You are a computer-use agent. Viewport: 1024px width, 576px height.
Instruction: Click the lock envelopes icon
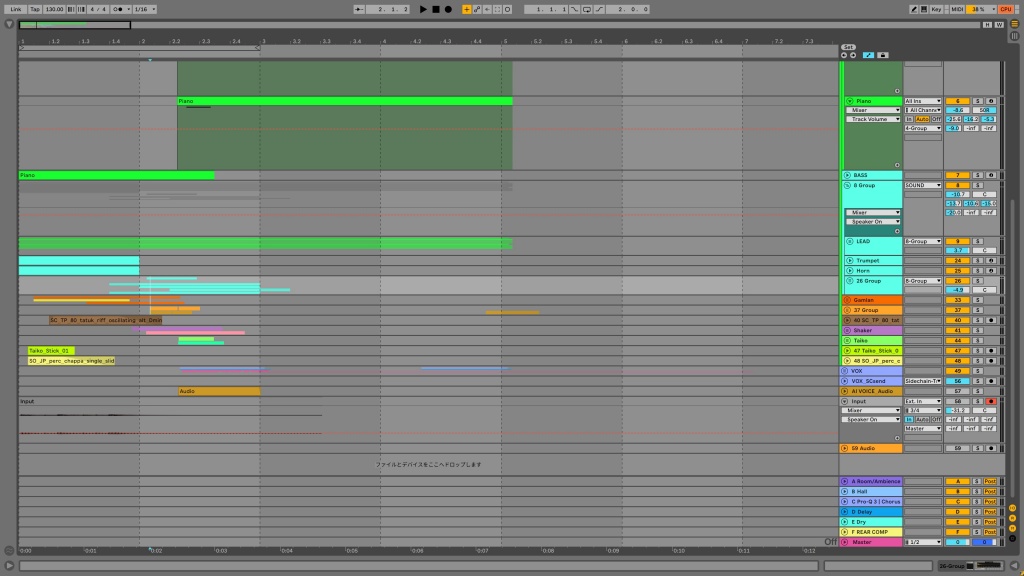882,55
